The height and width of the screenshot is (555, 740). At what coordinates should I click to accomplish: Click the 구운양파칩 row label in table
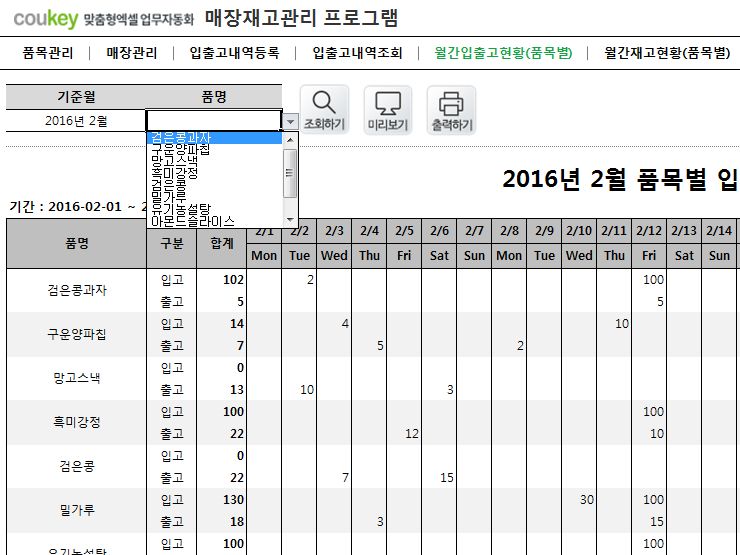point(76,334)
